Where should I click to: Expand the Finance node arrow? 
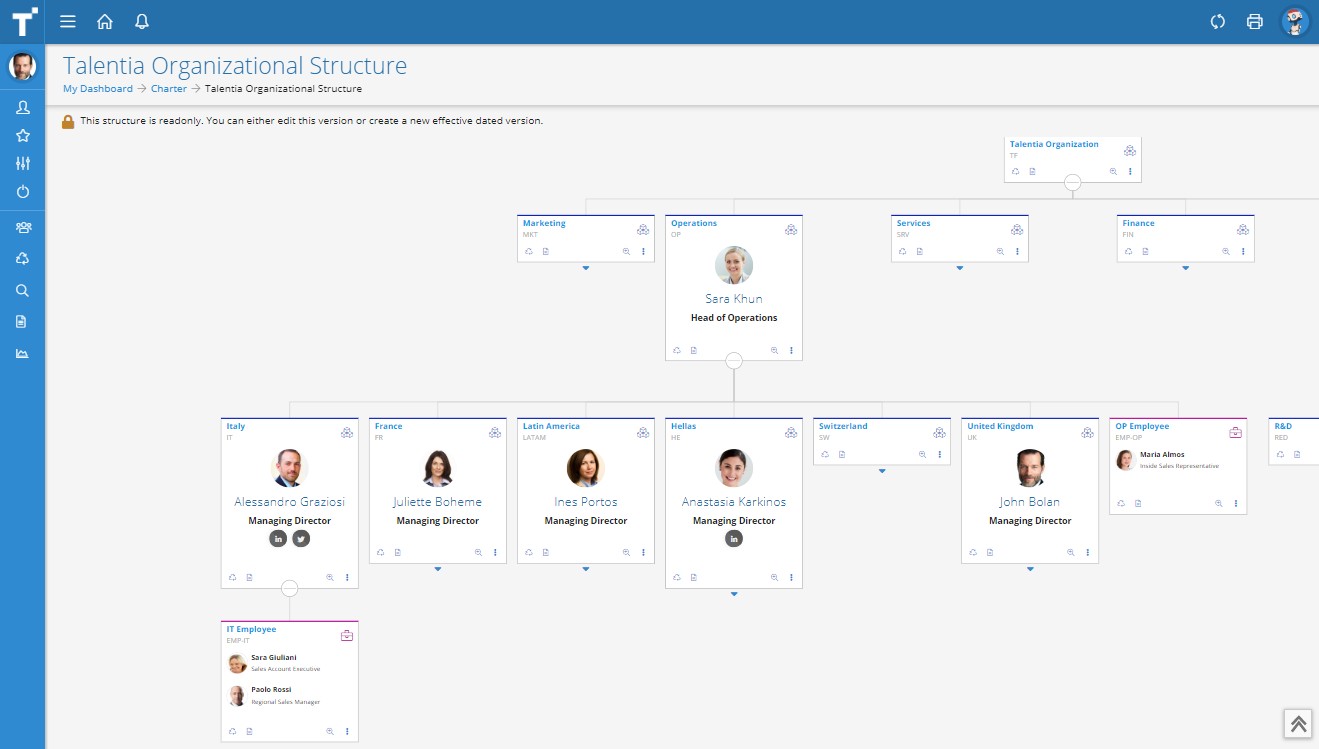[1186, 268]
